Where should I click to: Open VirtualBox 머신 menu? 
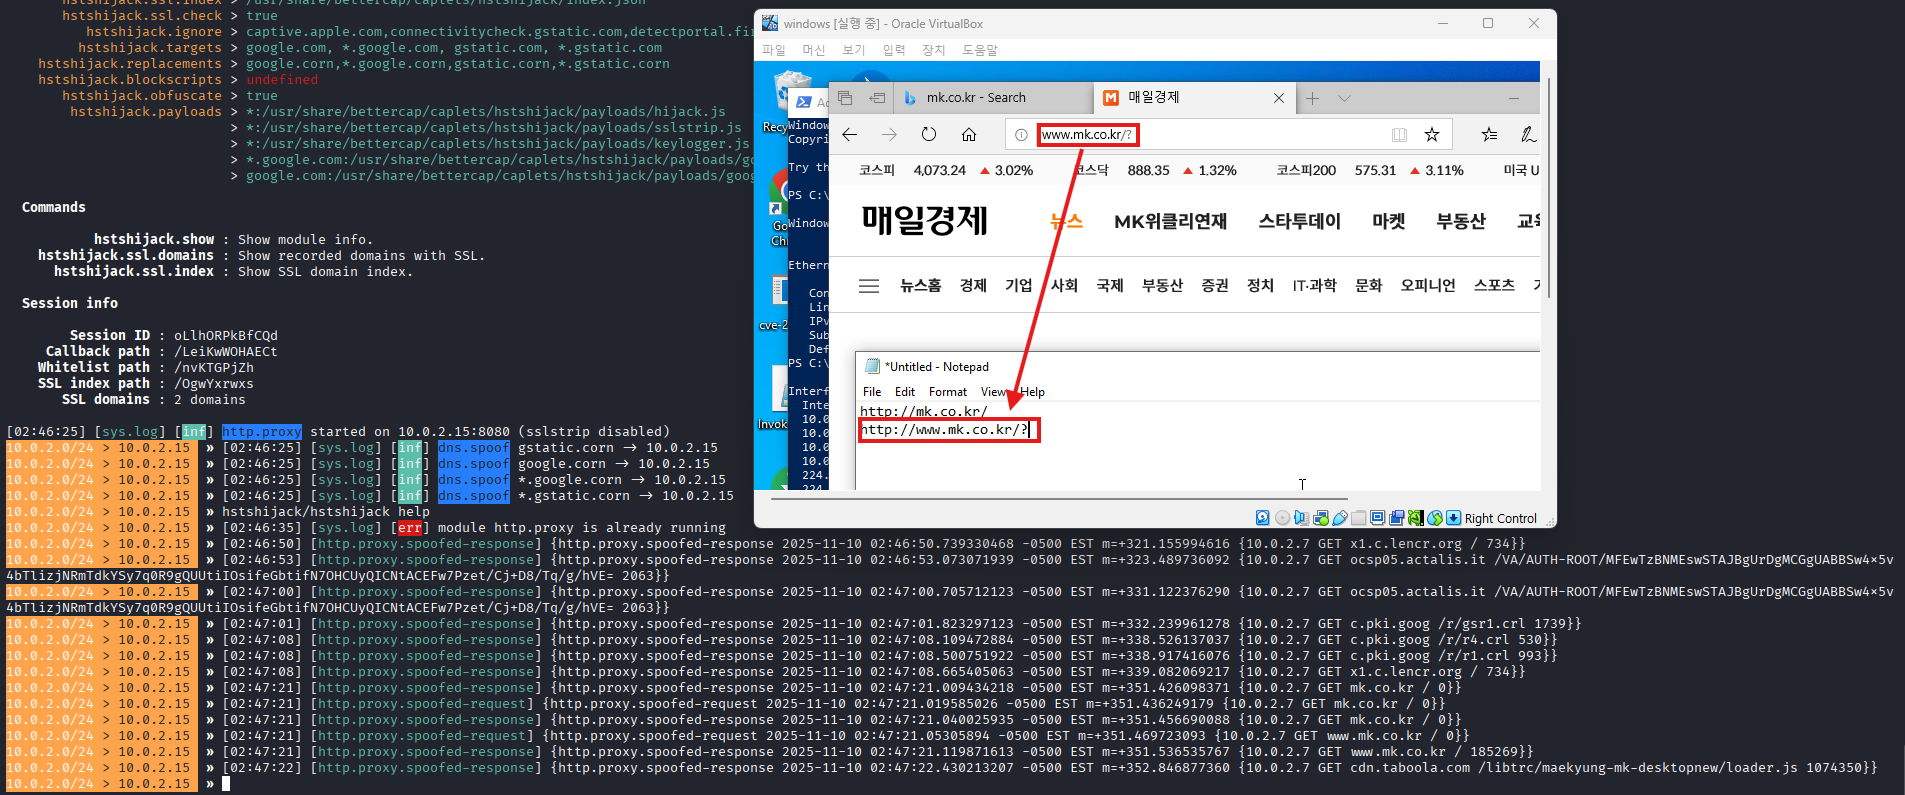point(814,50)
